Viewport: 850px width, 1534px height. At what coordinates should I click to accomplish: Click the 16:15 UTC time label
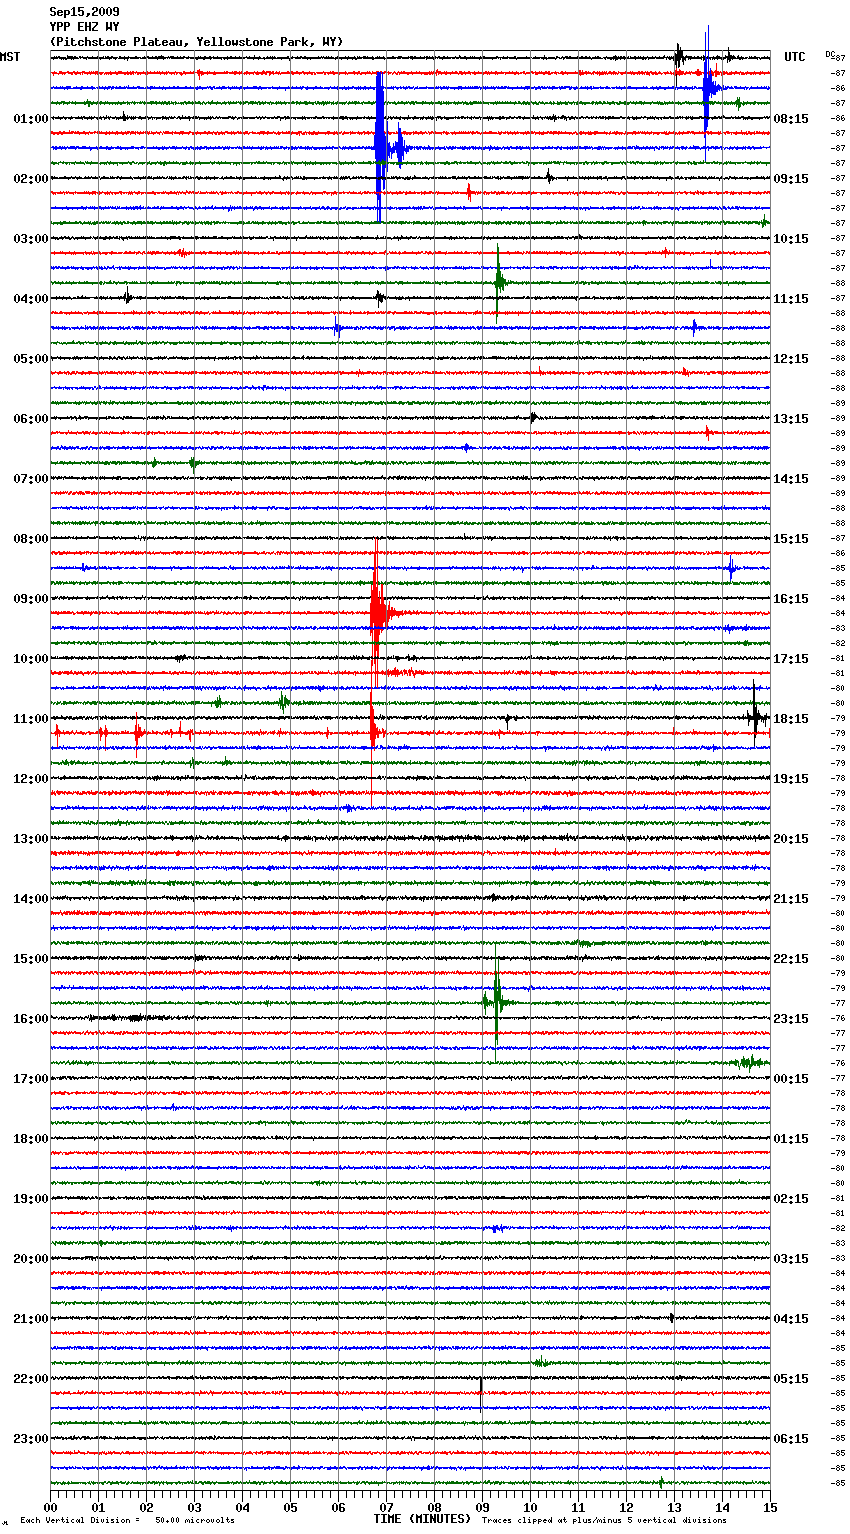point(791,599)
